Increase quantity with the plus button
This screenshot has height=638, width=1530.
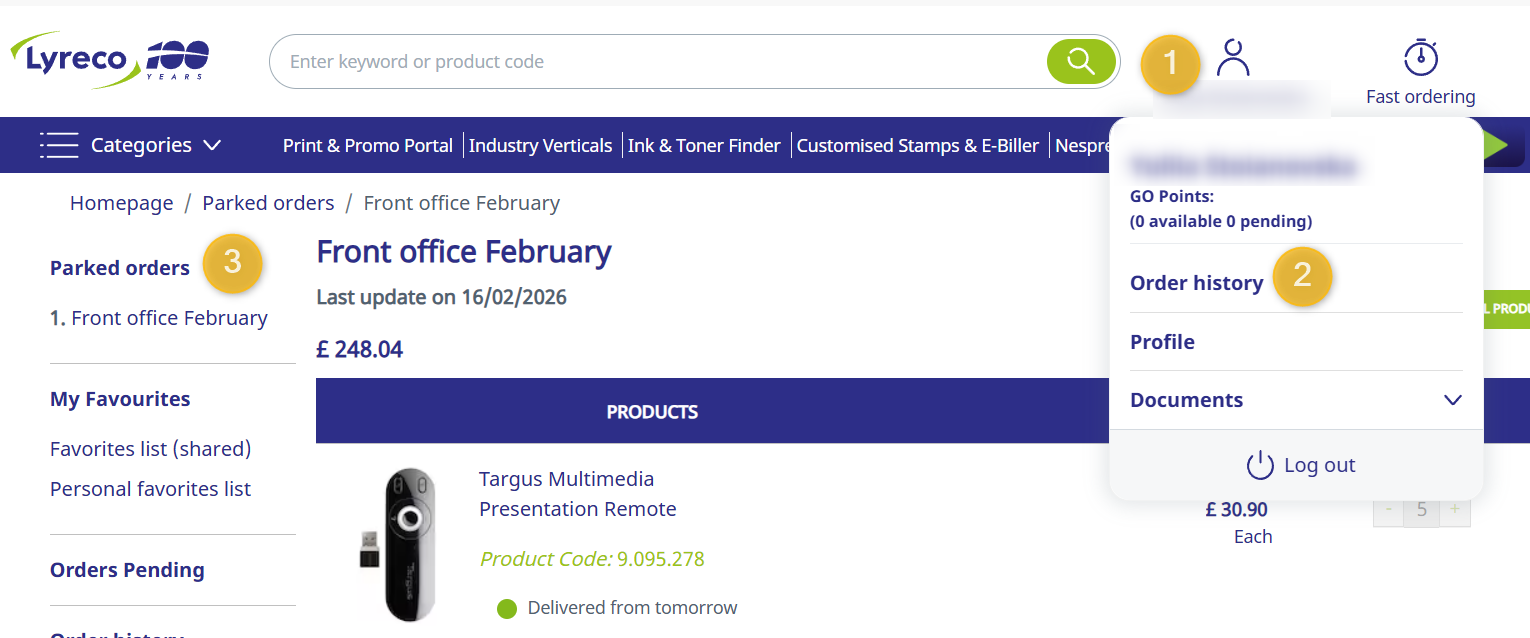(x=1454, y=510)
